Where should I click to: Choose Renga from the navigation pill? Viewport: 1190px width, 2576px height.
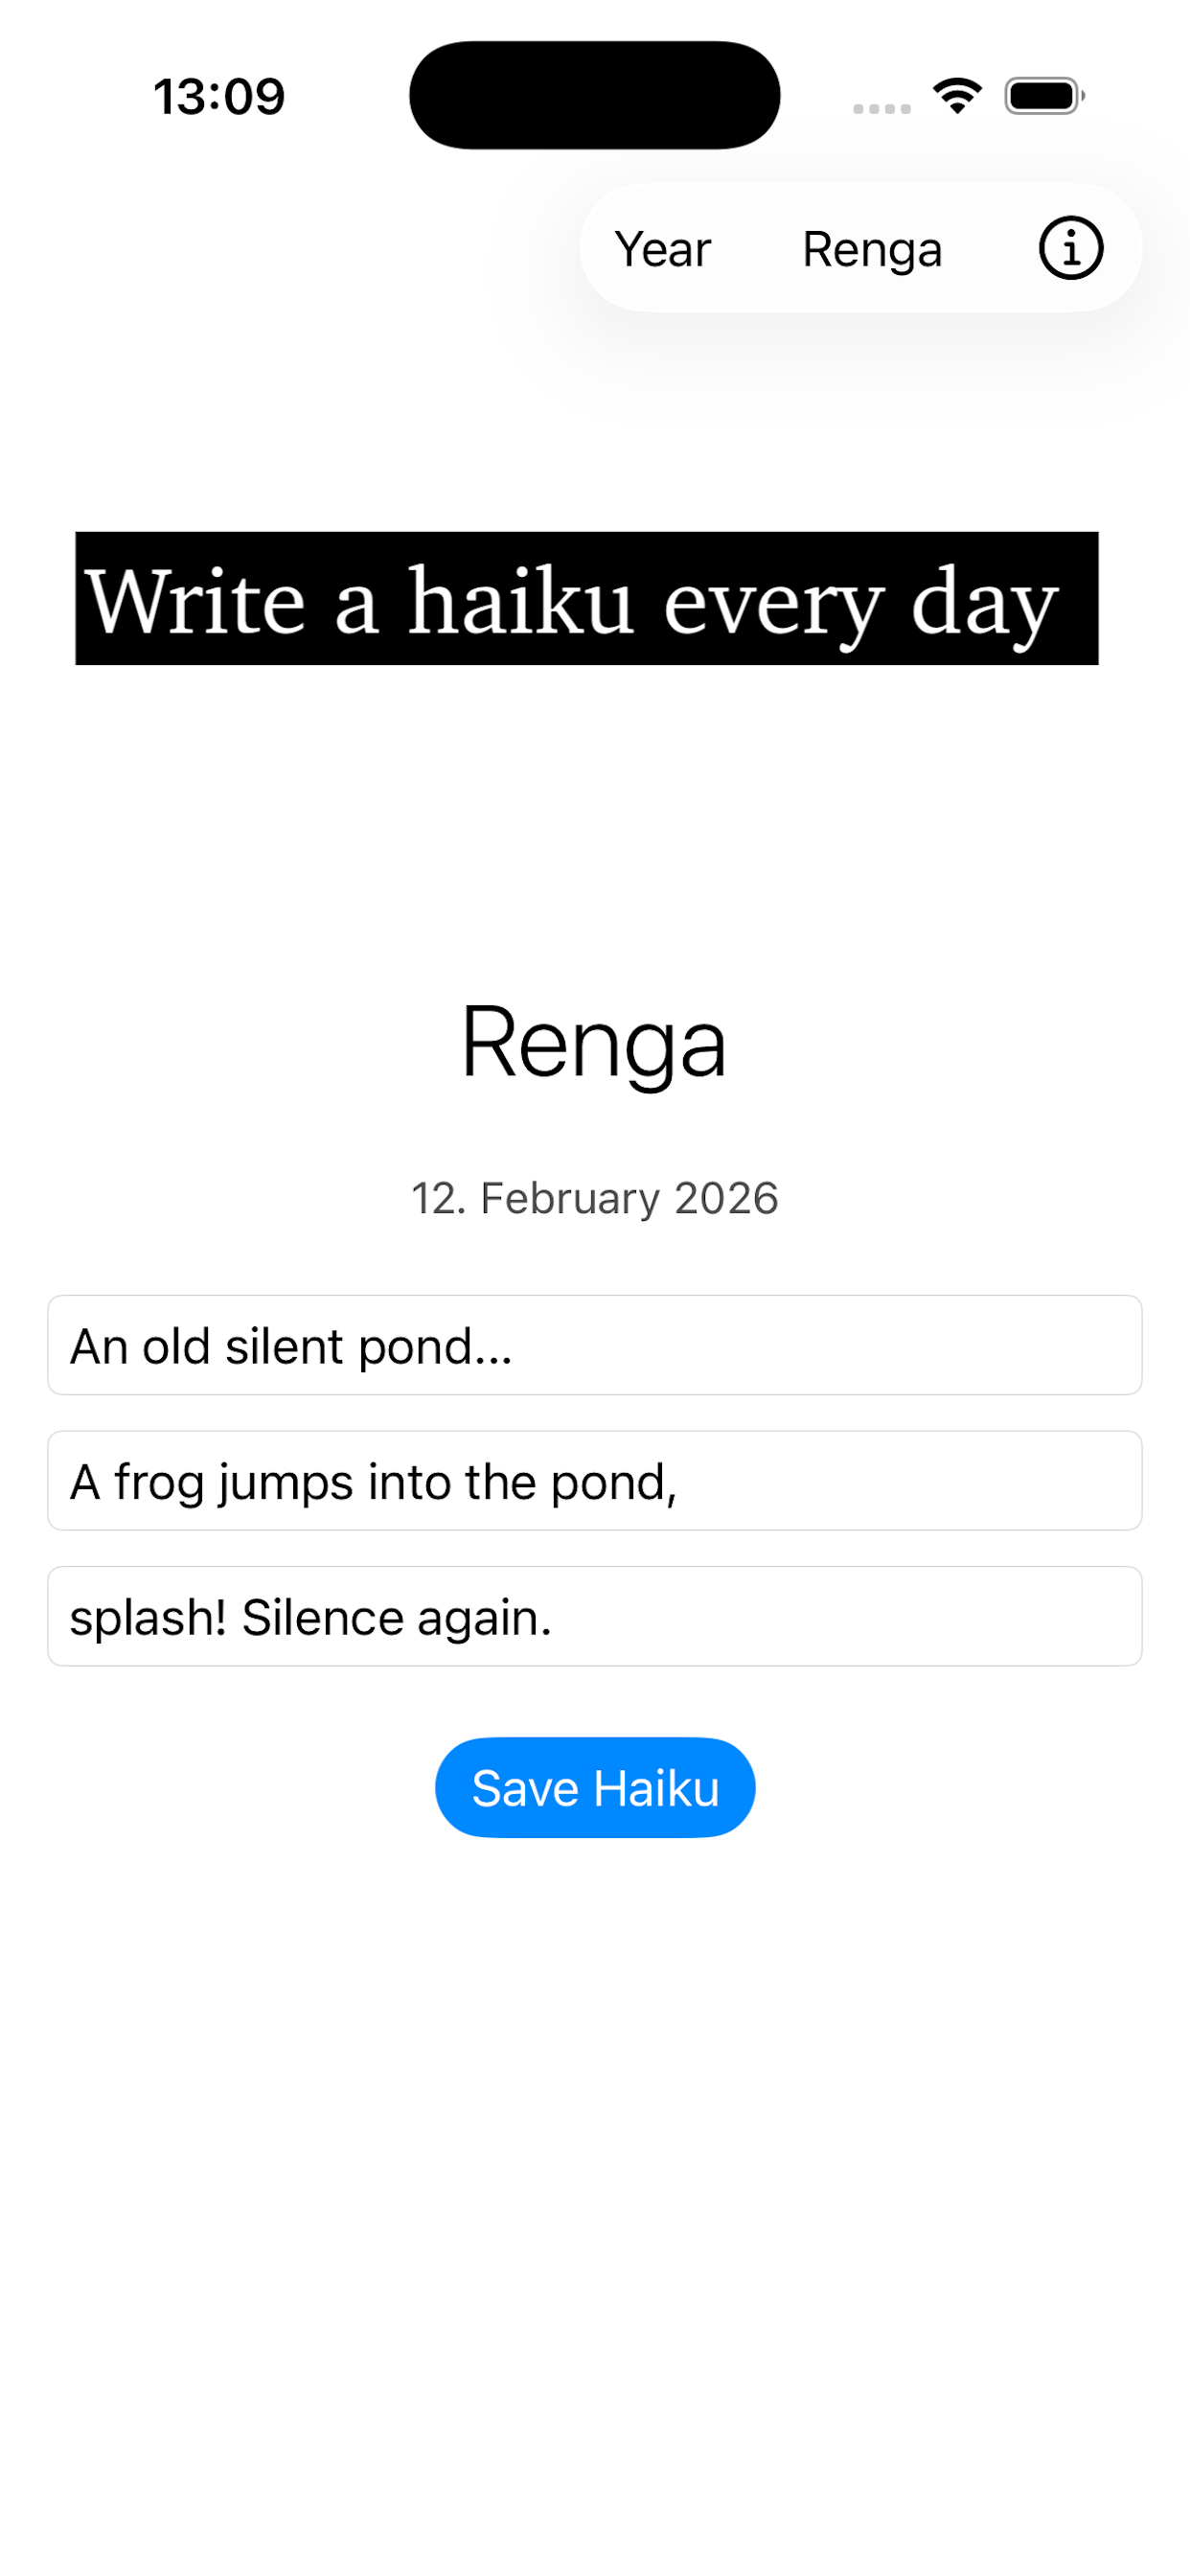(871, 249)
